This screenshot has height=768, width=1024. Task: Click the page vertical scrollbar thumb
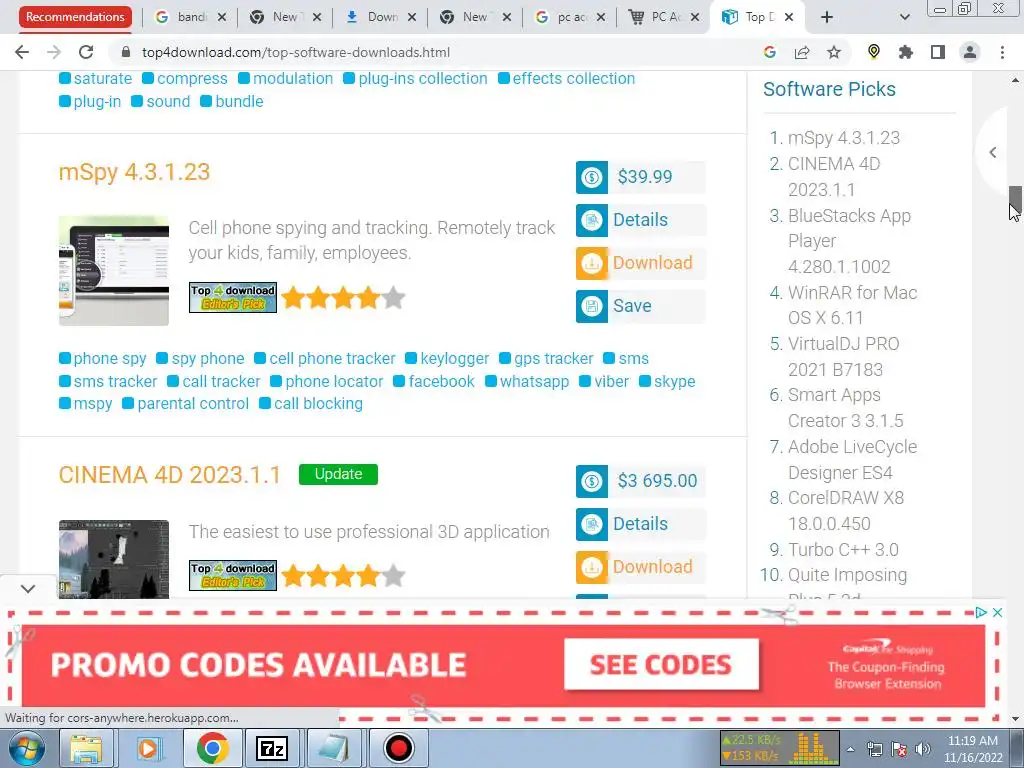1015,199
